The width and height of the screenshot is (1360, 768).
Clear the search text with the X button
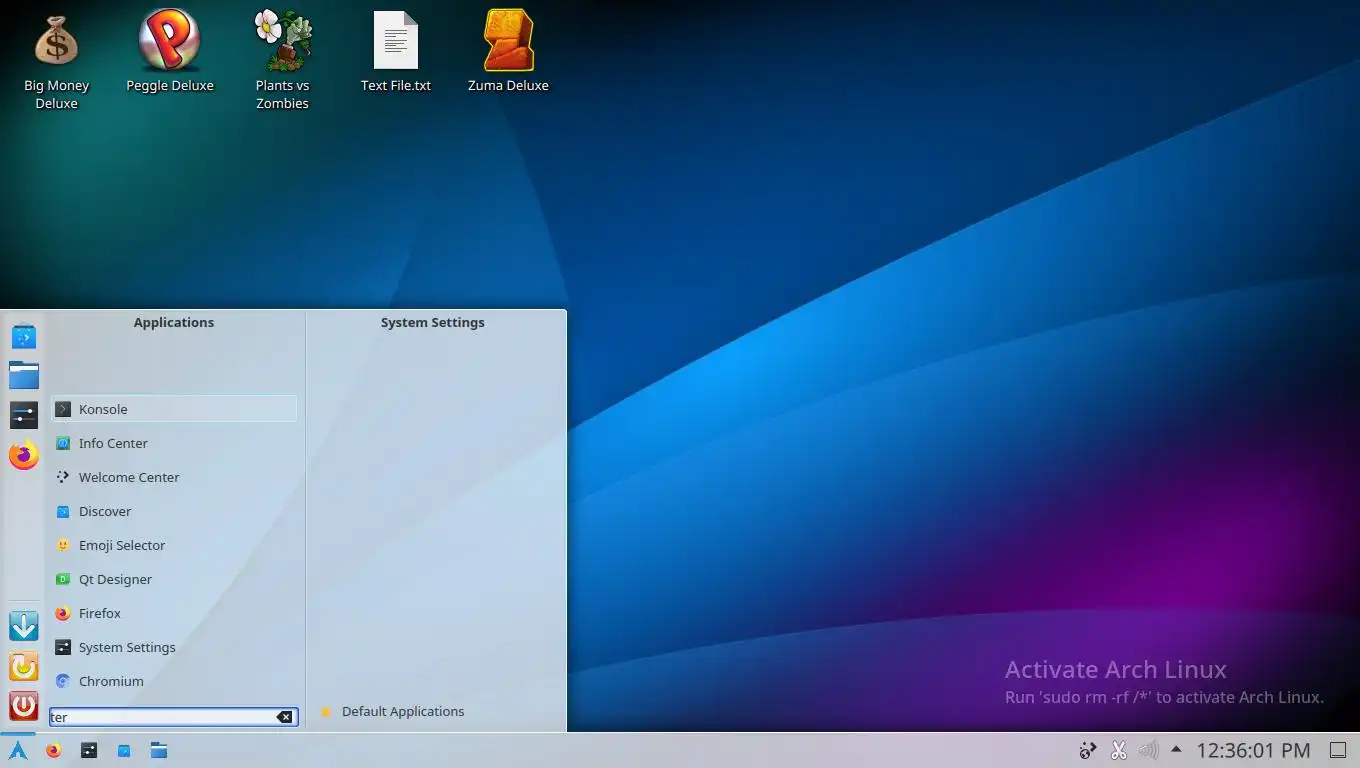tap(285, 717)
